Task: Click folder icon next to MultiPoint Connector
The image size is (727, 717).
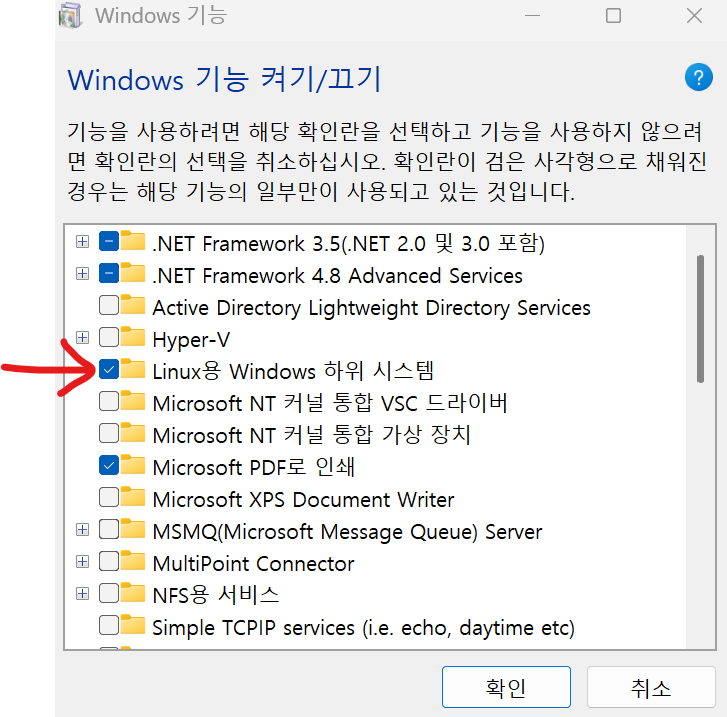Action: tap(133, 561)
